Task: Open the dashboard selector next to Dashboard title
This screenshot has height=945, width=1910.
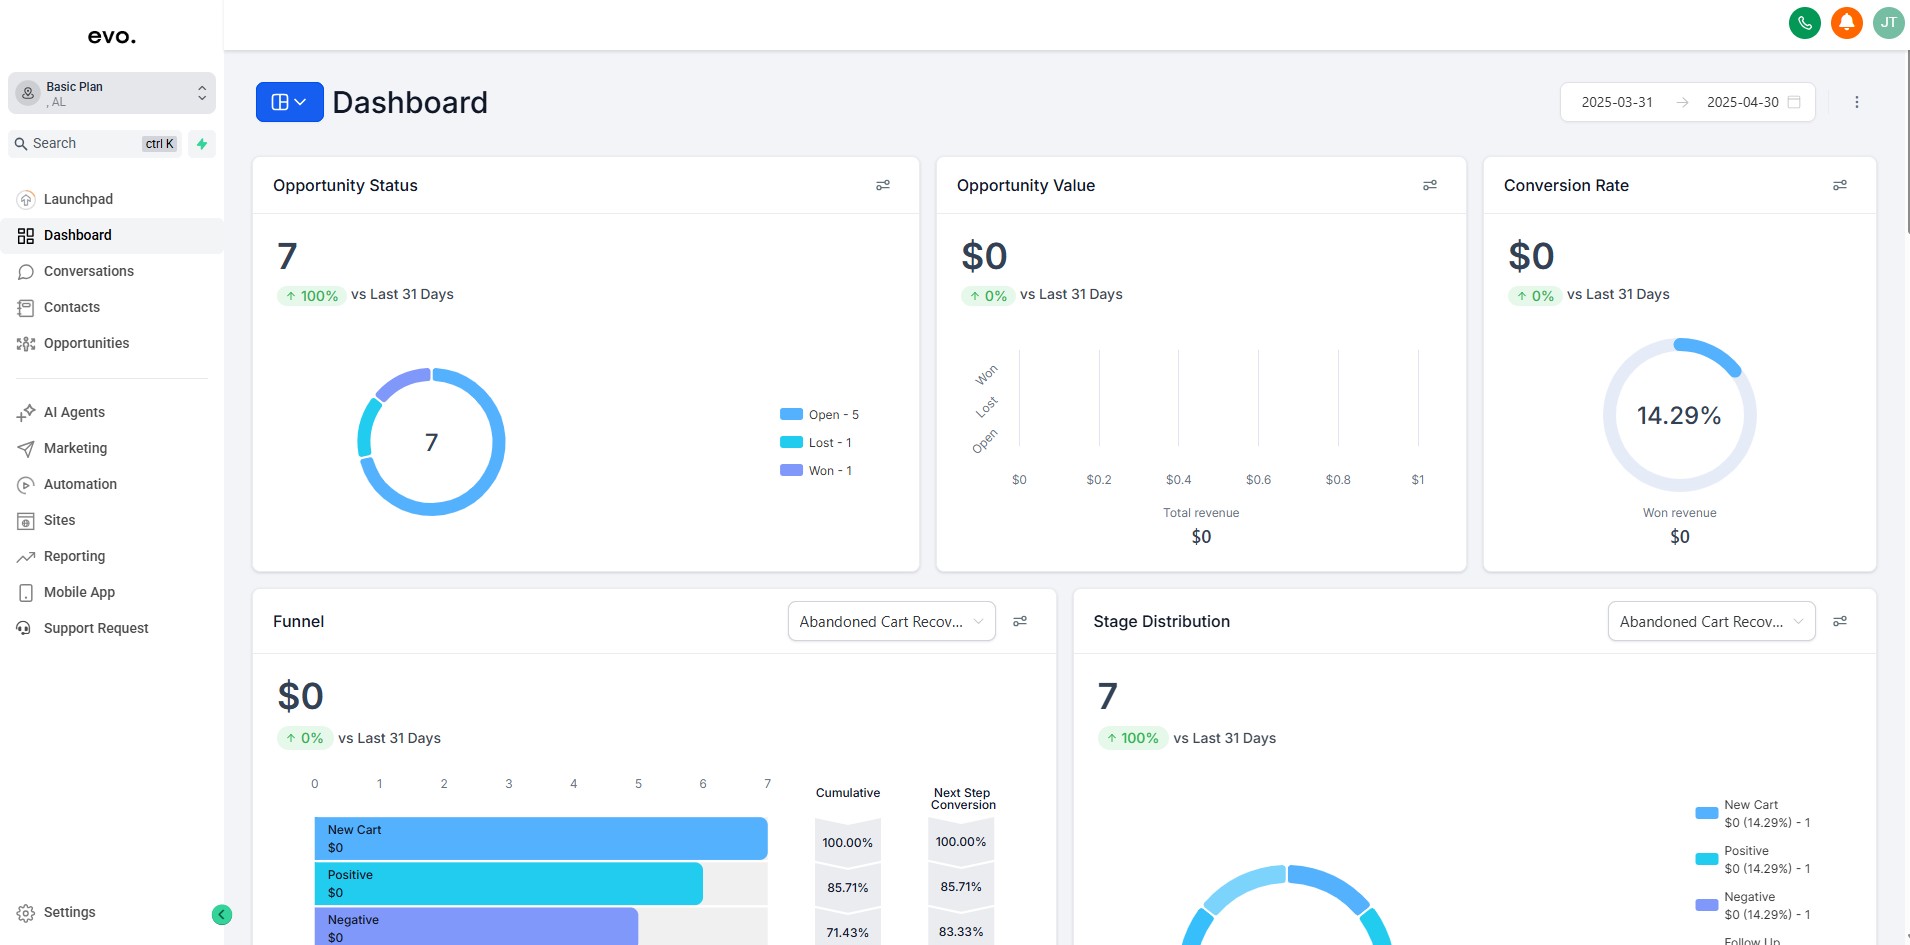Action: point(288,101)
